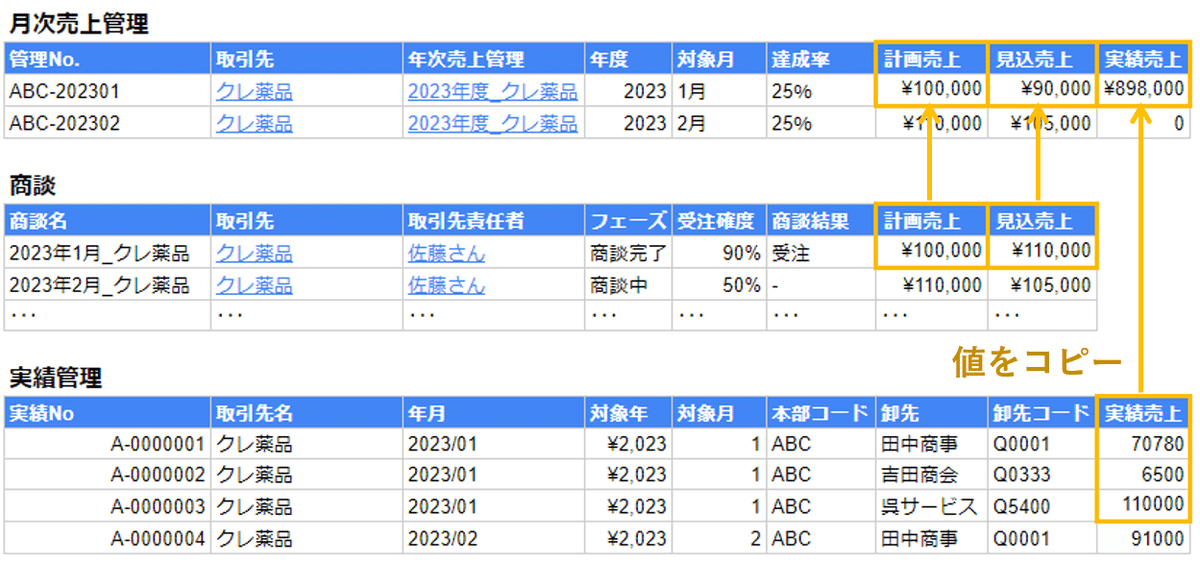Select the 6500 actual sales cell
The height and width of the screenshot is (563, 1200).
click(1143, 475)
